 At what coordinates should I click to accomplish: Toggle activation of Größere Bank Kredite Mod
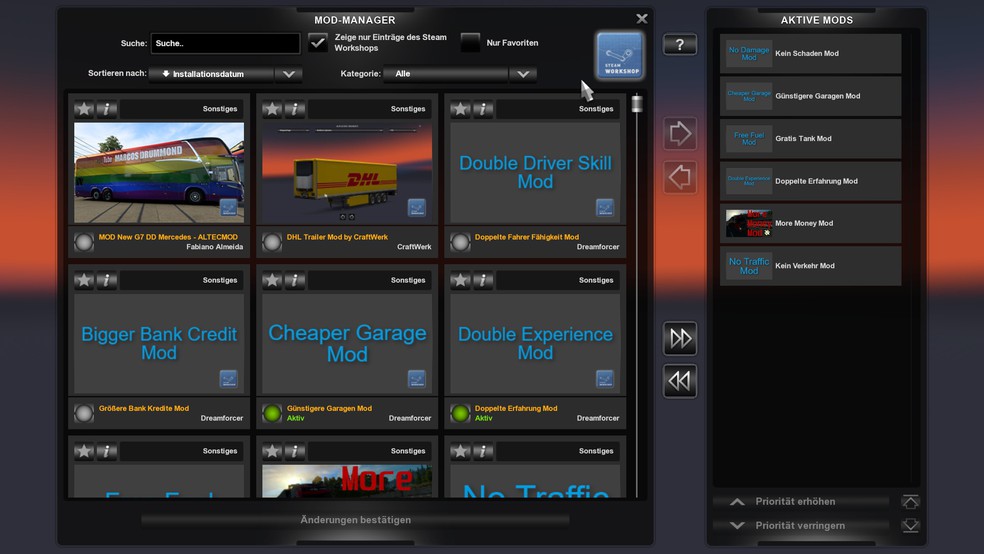[84, 413]
